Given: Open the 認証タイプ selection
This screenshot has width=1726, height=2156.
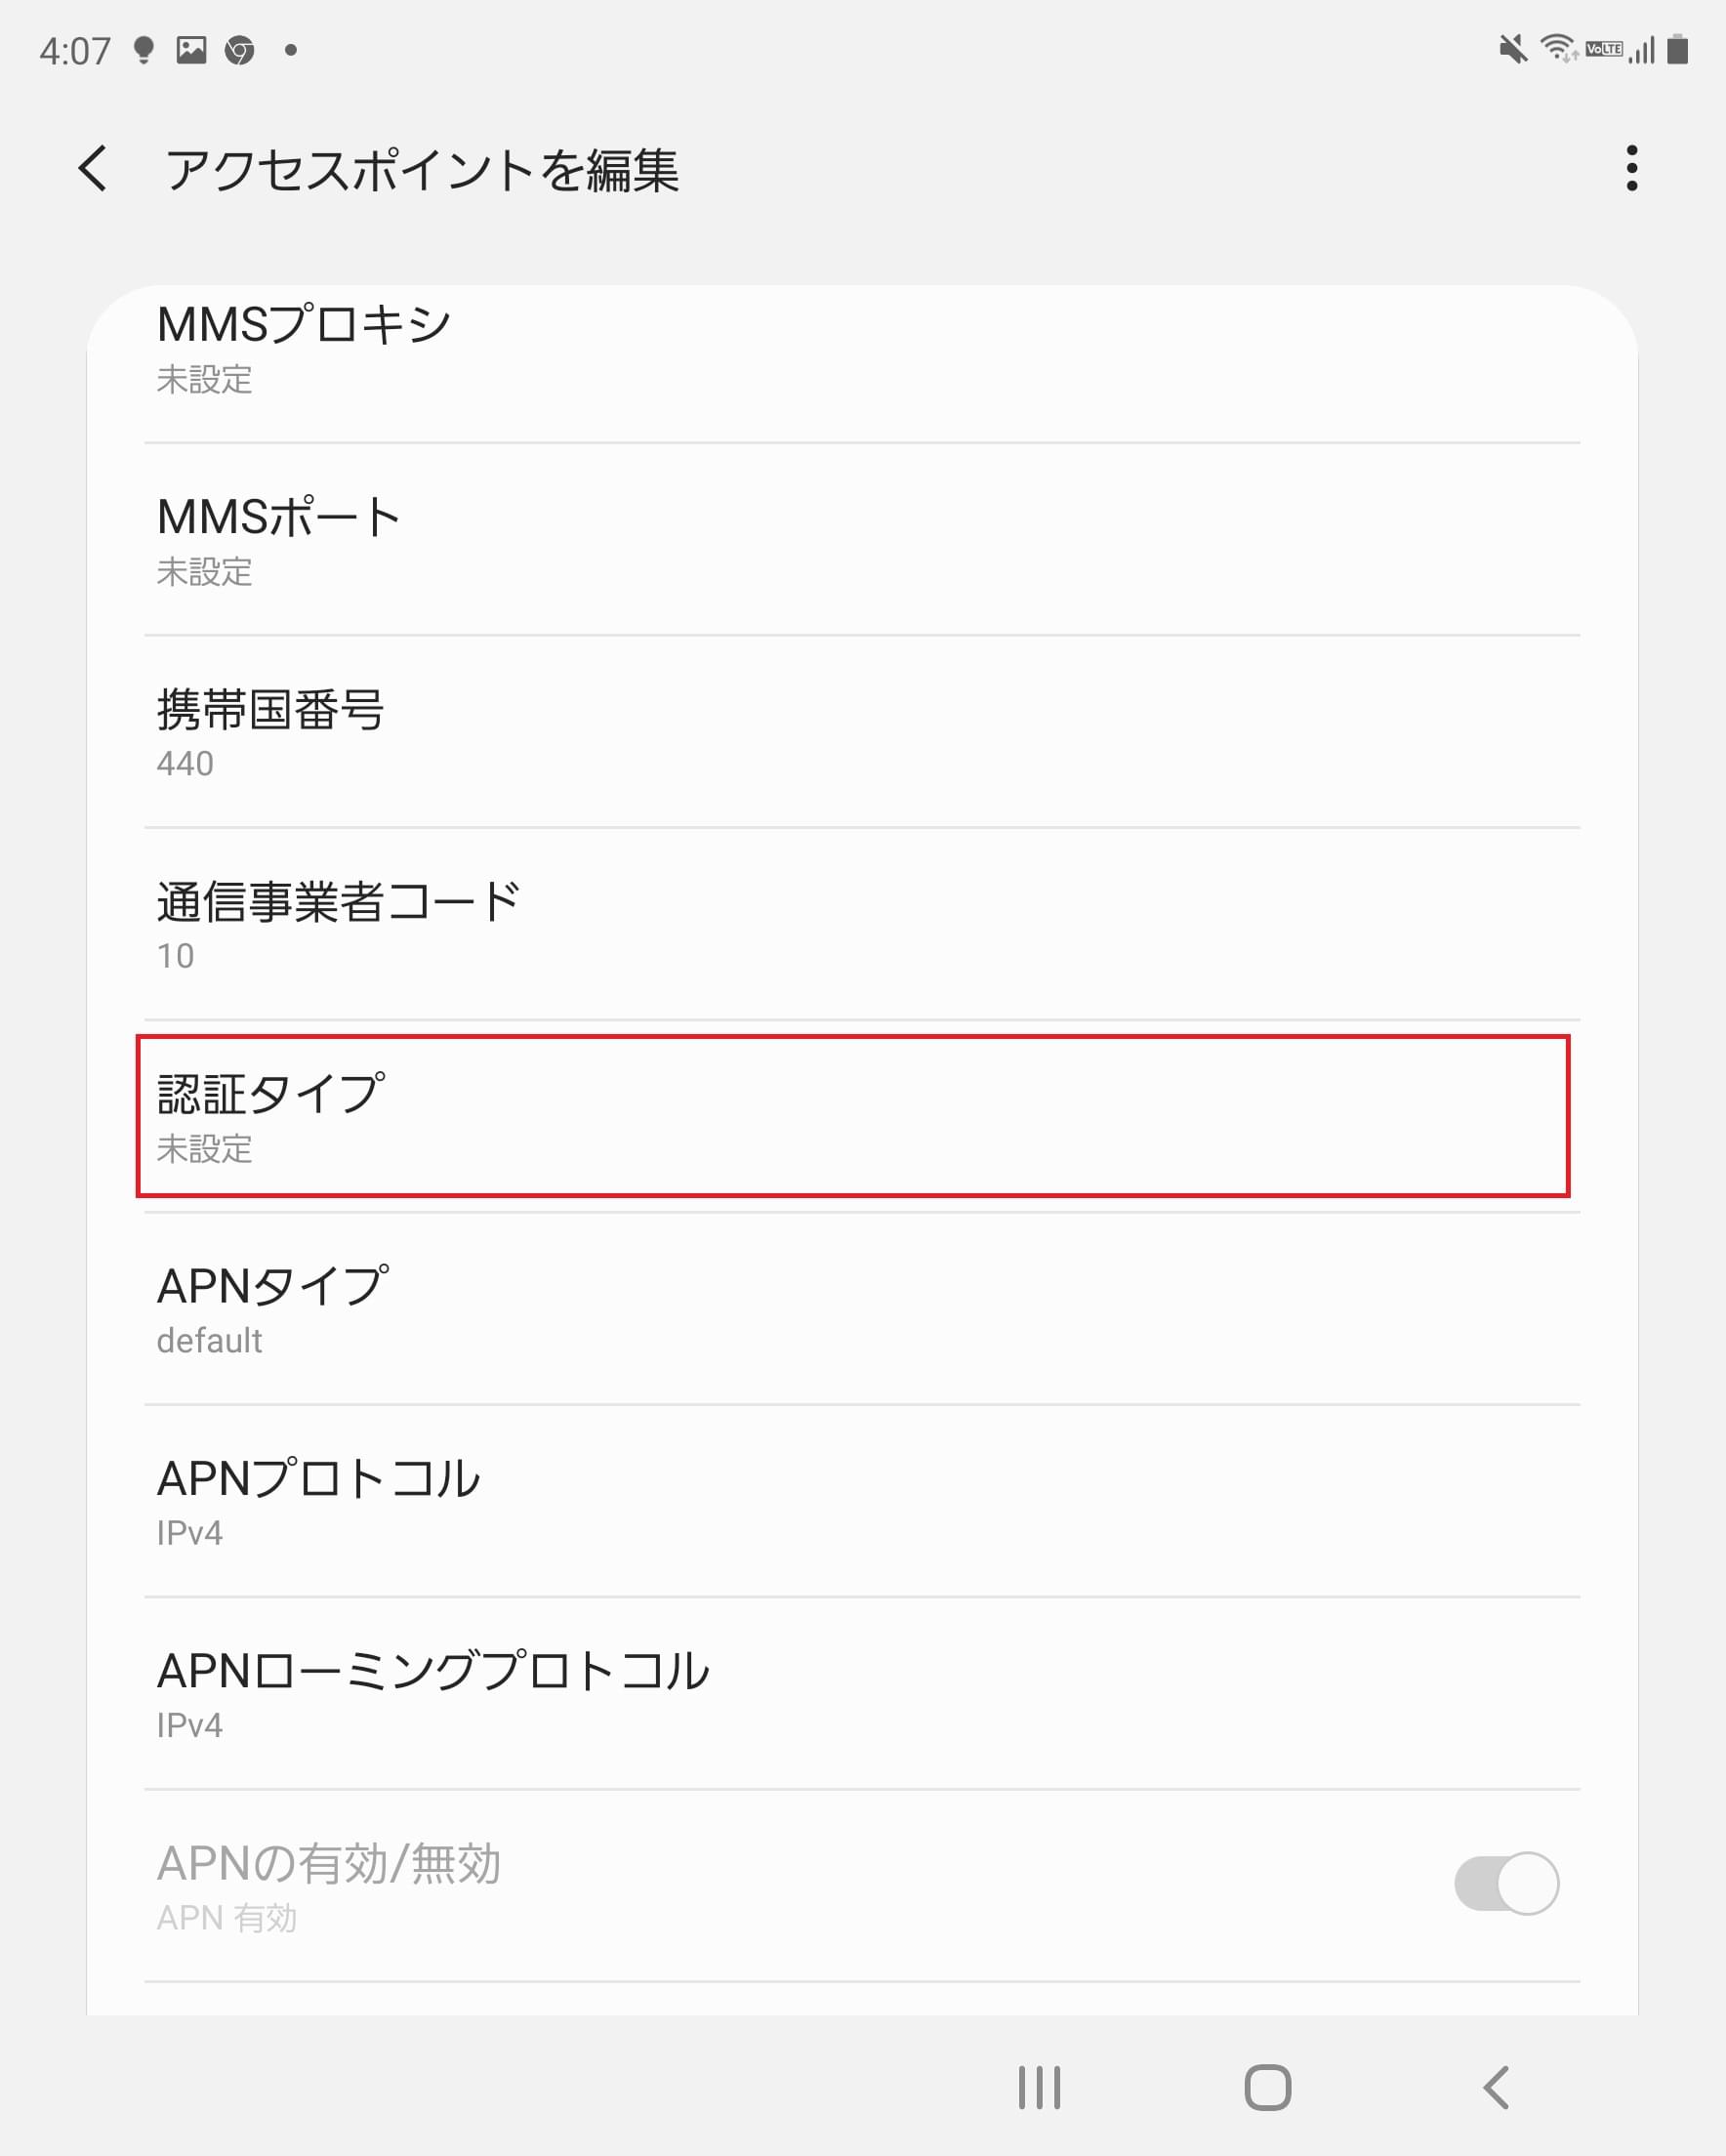Looking at the screenshot, I should (x=852, y=1116).
